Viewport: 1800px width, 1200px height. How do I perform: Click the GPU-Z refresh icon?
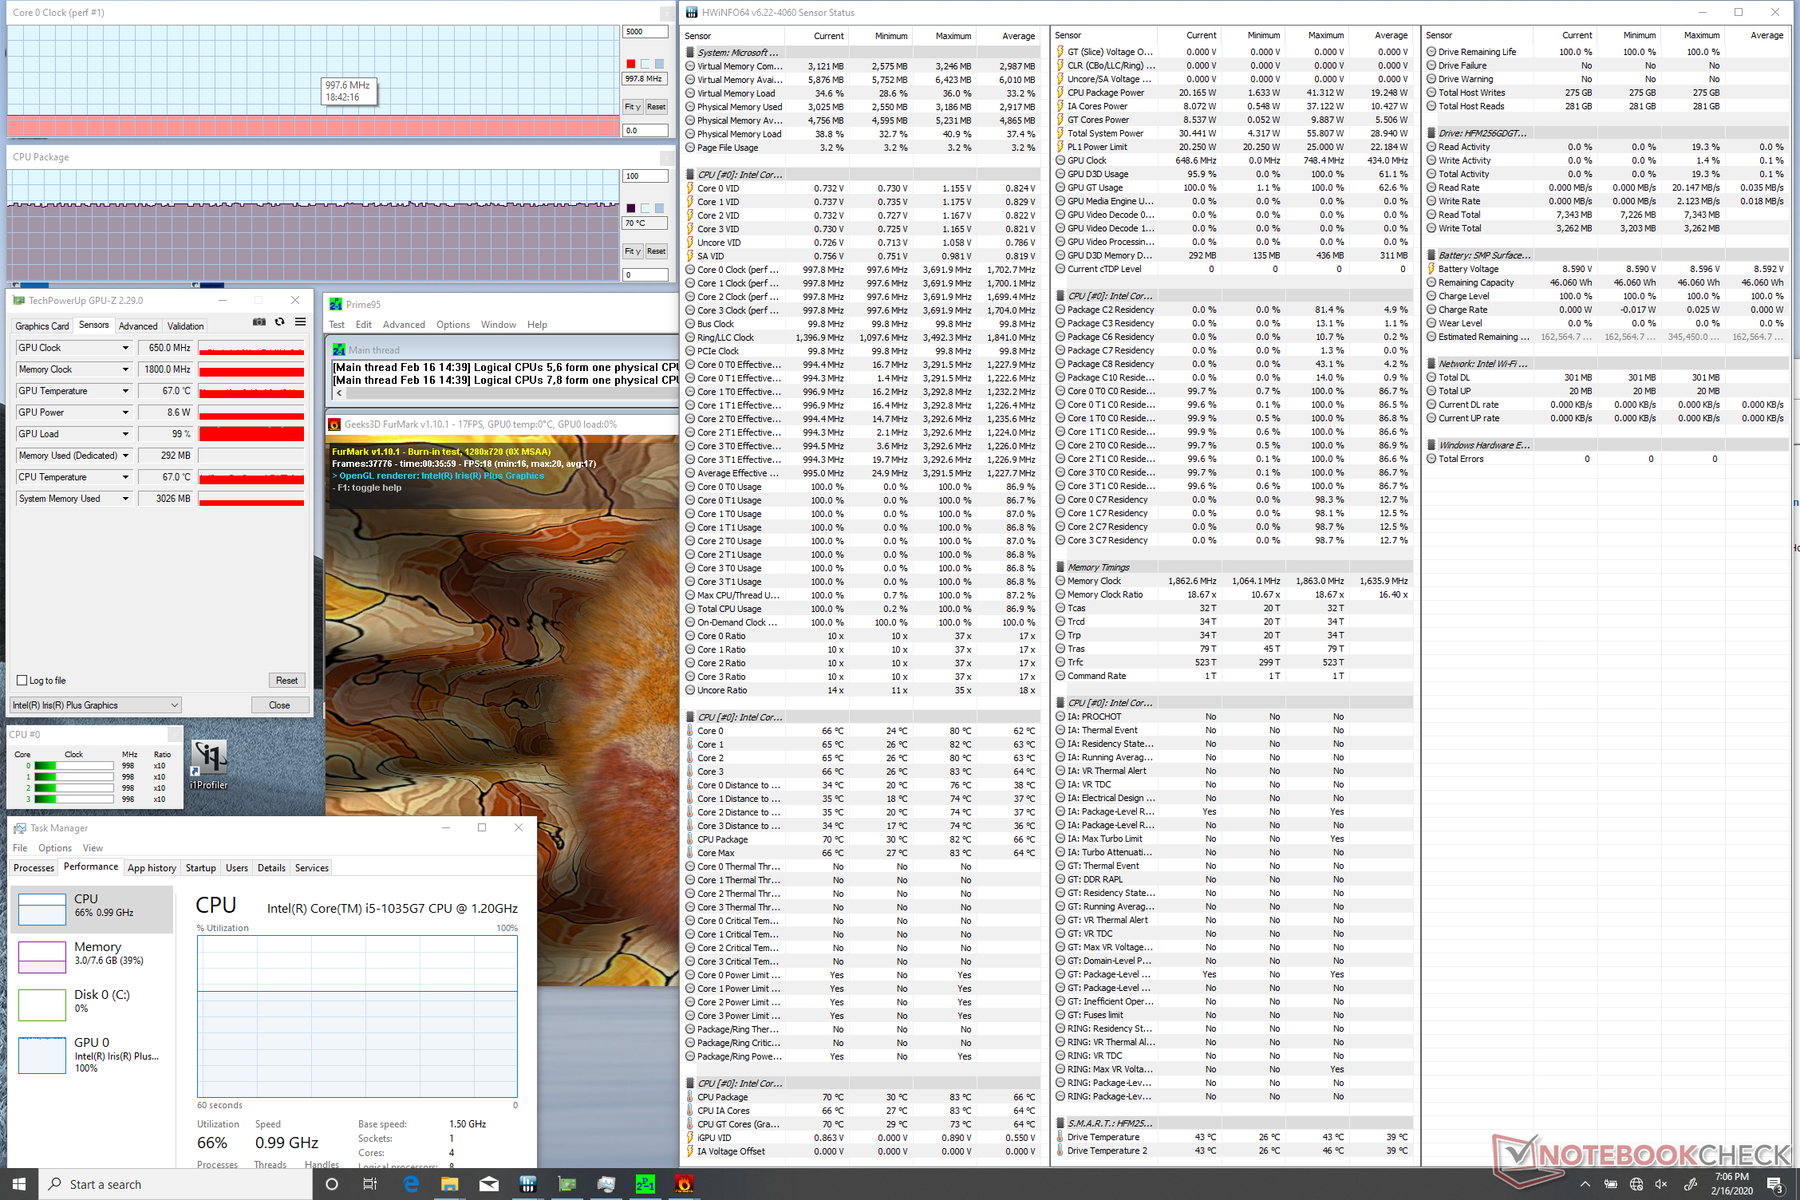(280, 322)
